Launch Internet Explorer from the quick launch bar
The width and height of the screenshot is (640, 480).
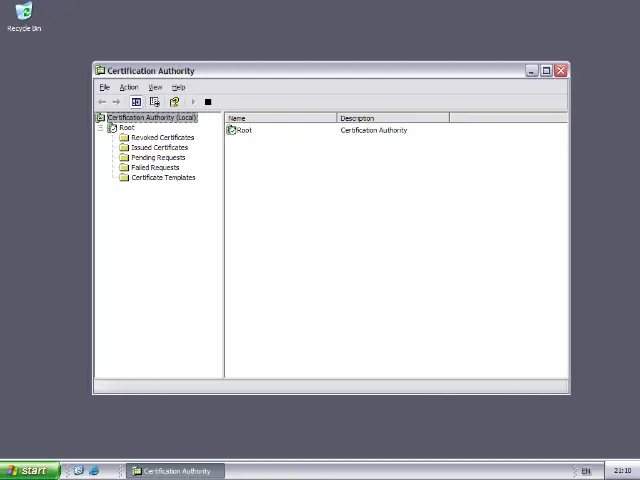[94, 470]
